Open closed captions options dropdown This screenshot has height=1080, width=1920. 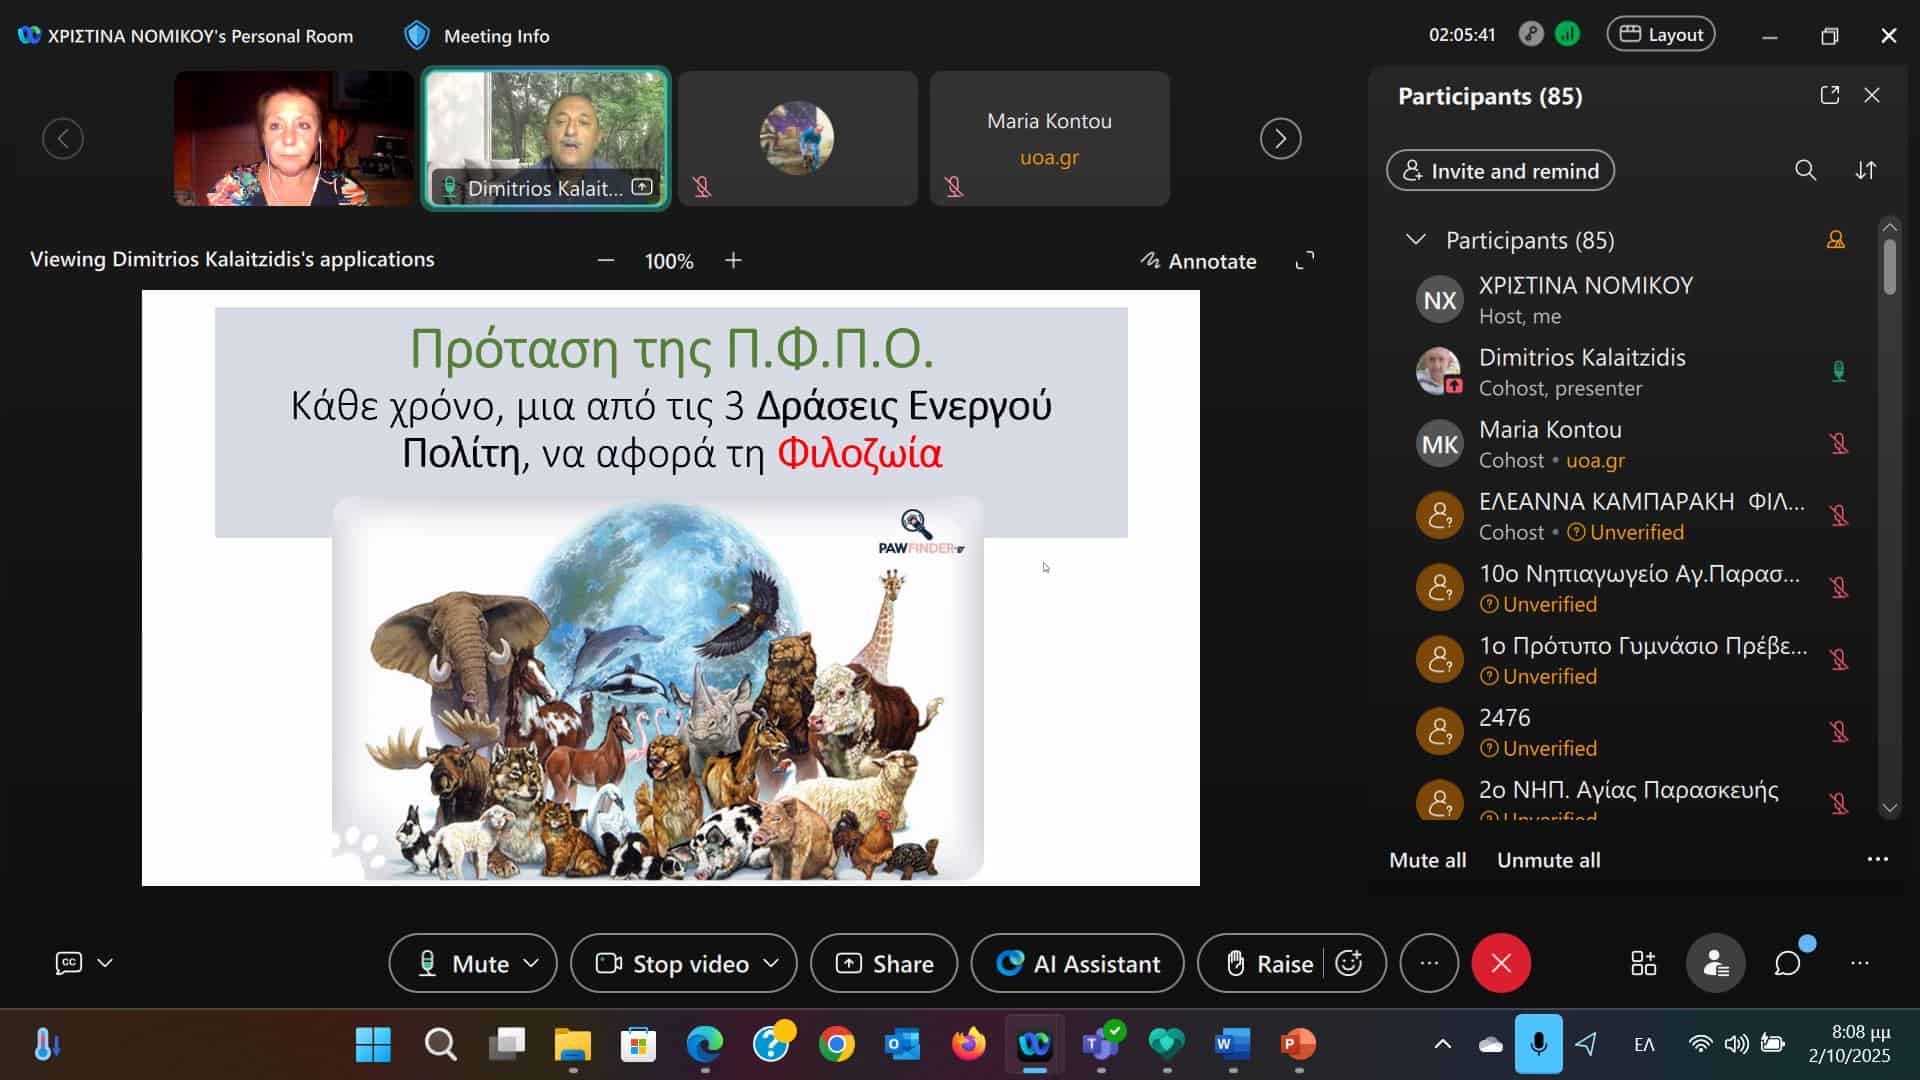click(x=105, y=963)
